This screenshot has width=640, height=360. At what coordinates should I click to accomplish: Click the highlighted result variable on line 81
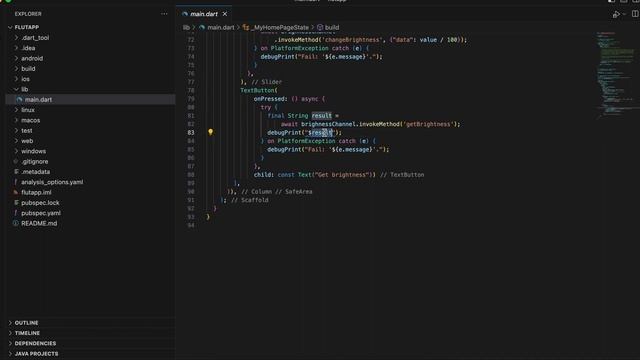pos(322,116)
